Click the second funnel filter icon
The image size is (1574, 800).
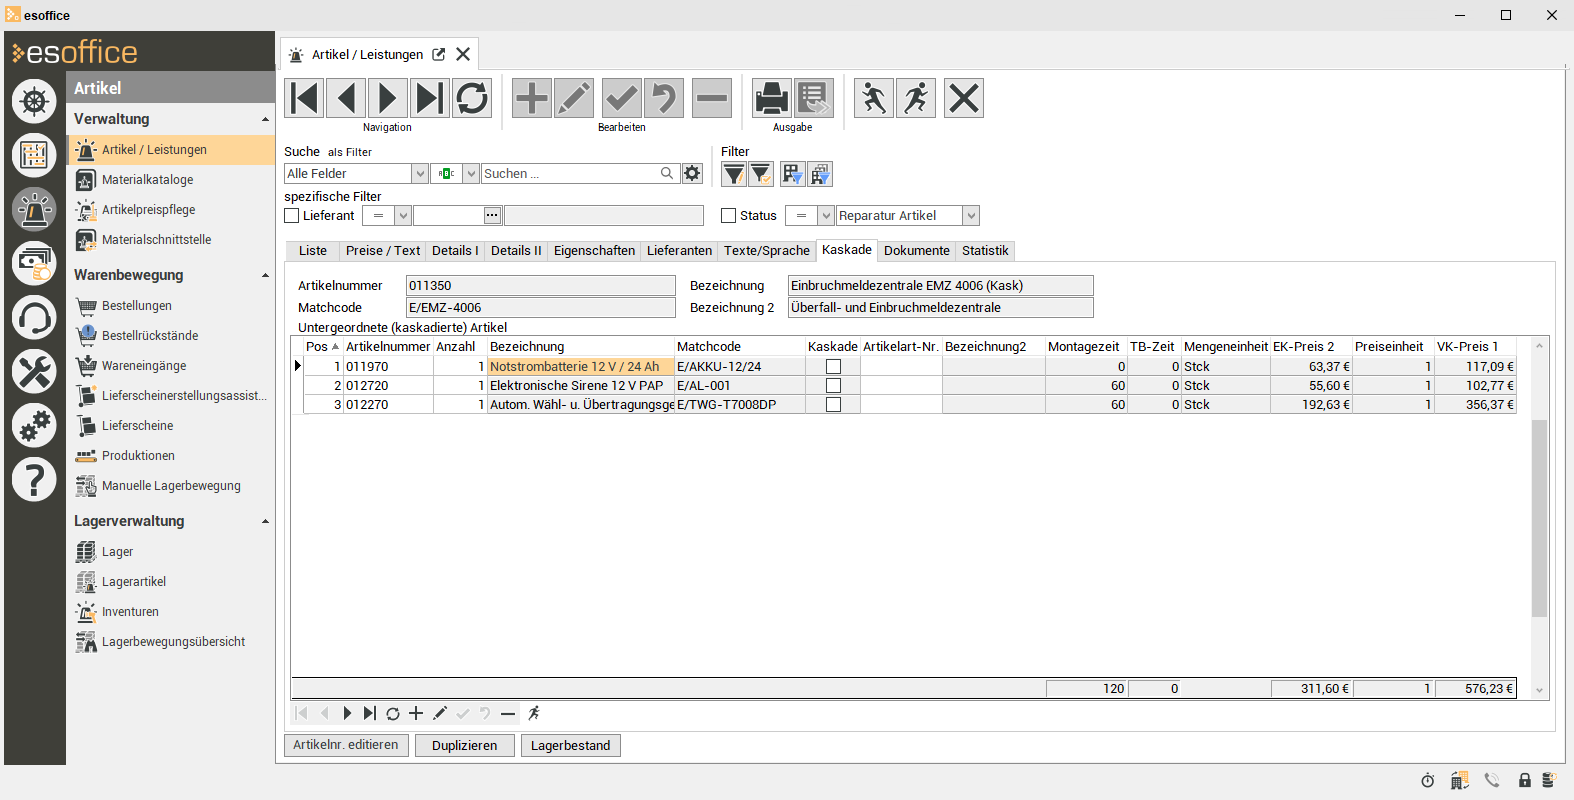(761, 174)
